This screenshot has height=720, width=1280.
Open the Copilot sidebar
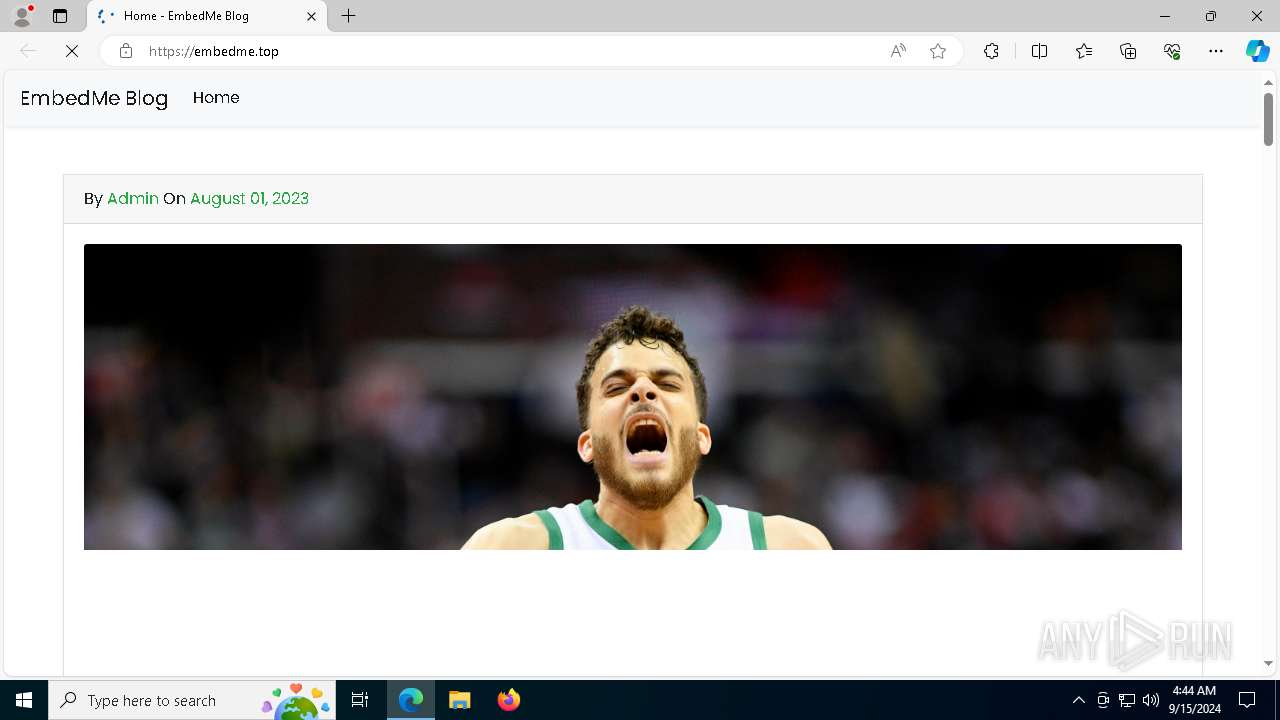1257,51
